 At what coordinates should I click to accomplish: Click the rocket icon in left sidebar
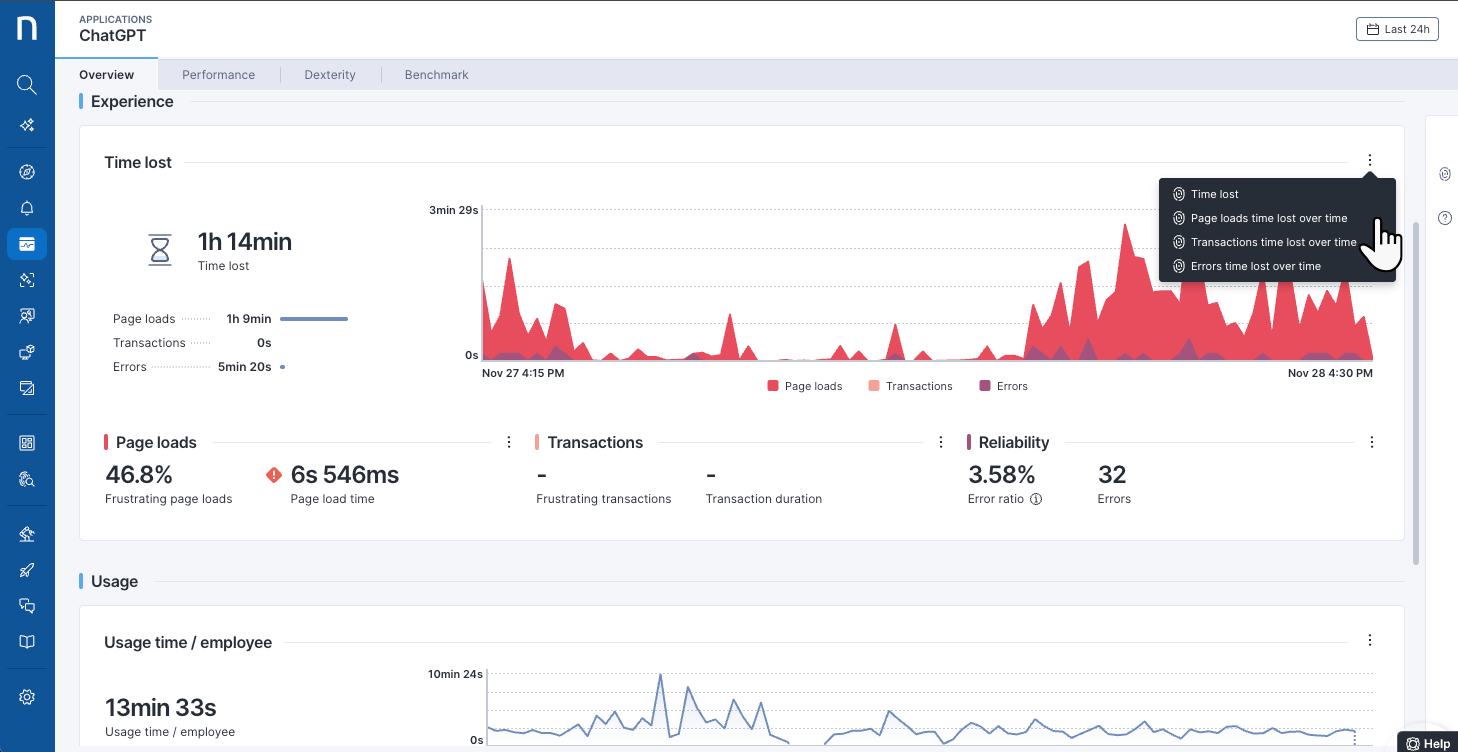point(27,570)
